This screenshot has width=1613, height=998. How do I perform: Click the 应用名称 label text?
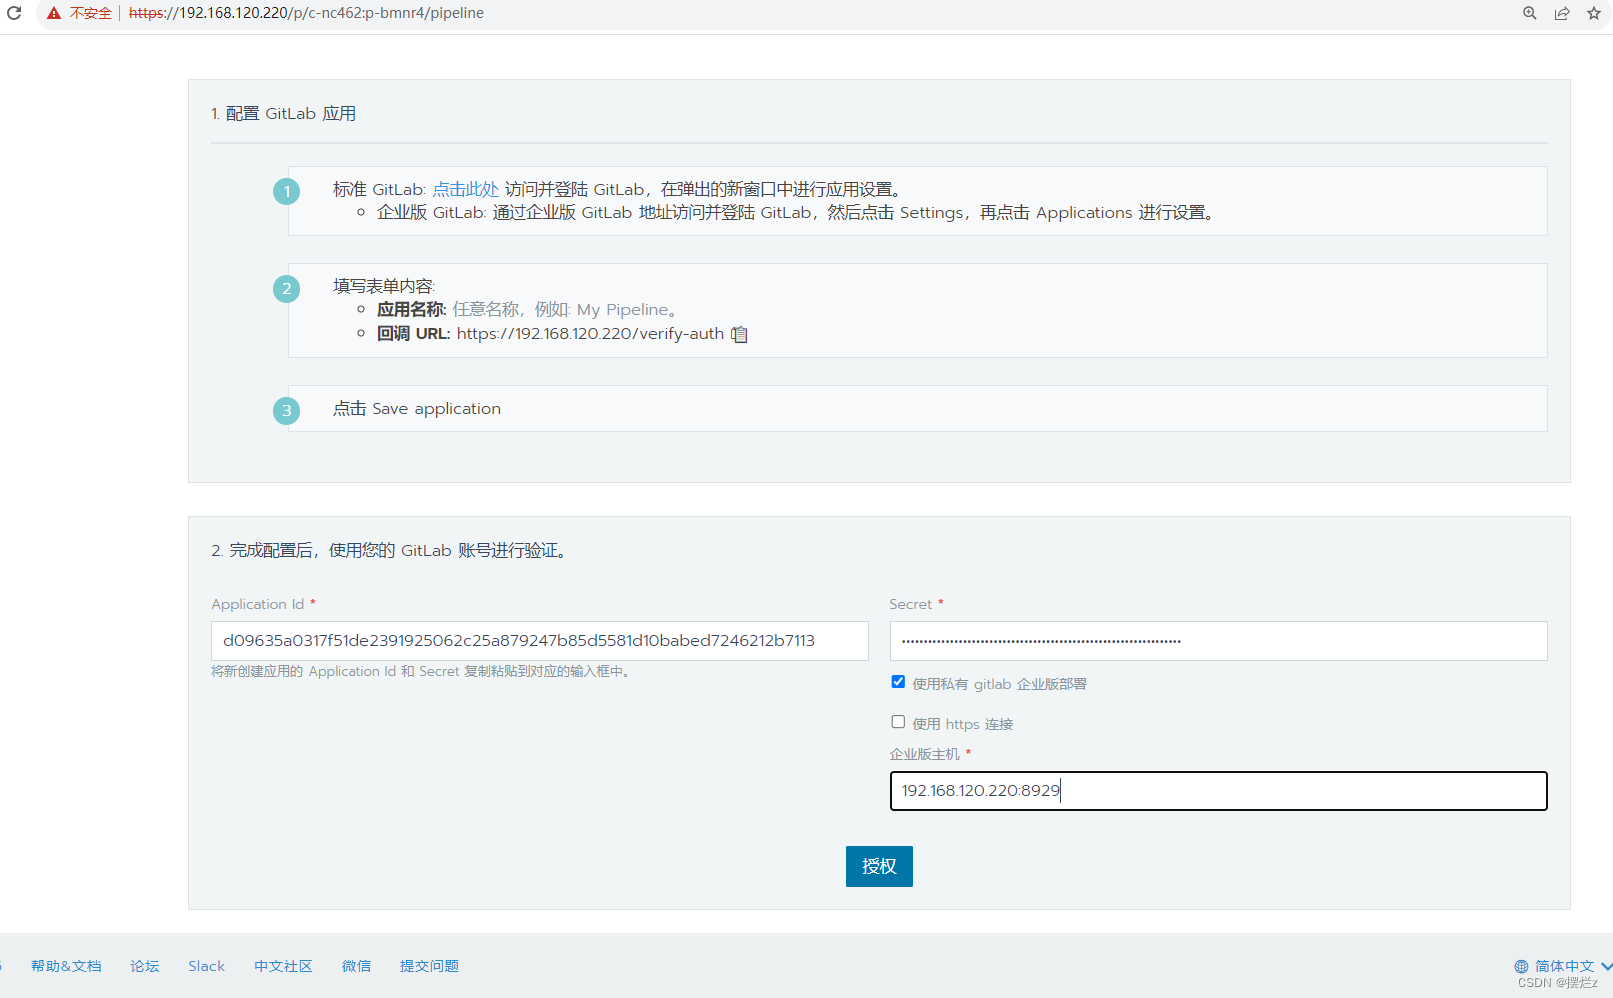pyautogui.click(x=411, y=310)
